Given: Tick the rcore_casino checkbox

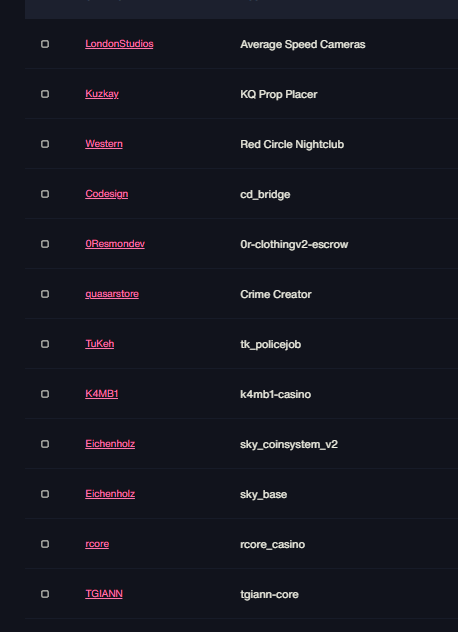Looking at the screenshot, I should point(45,544).
